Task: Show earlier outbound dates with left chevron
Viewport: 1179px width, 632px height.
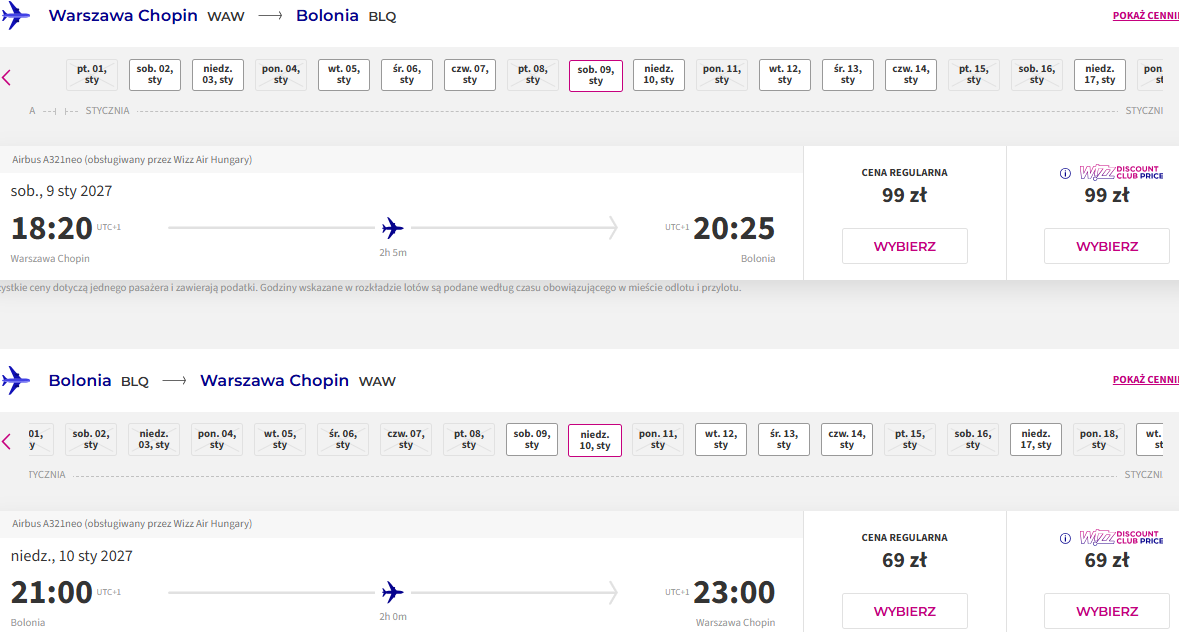Action: [x=7, y=77]
